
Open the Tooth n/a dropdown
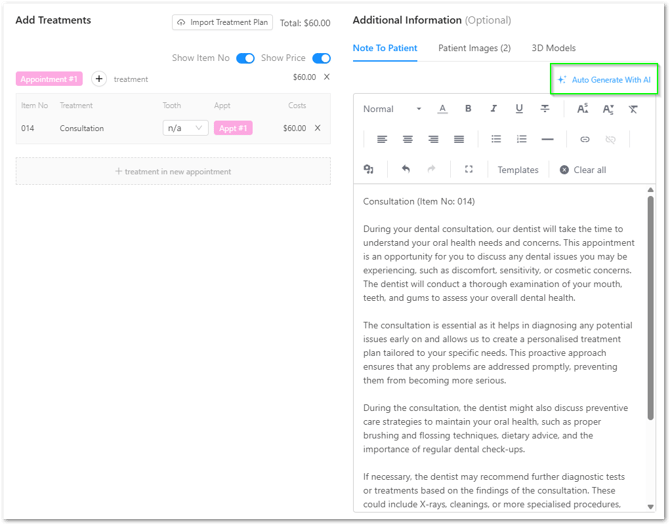185,128
